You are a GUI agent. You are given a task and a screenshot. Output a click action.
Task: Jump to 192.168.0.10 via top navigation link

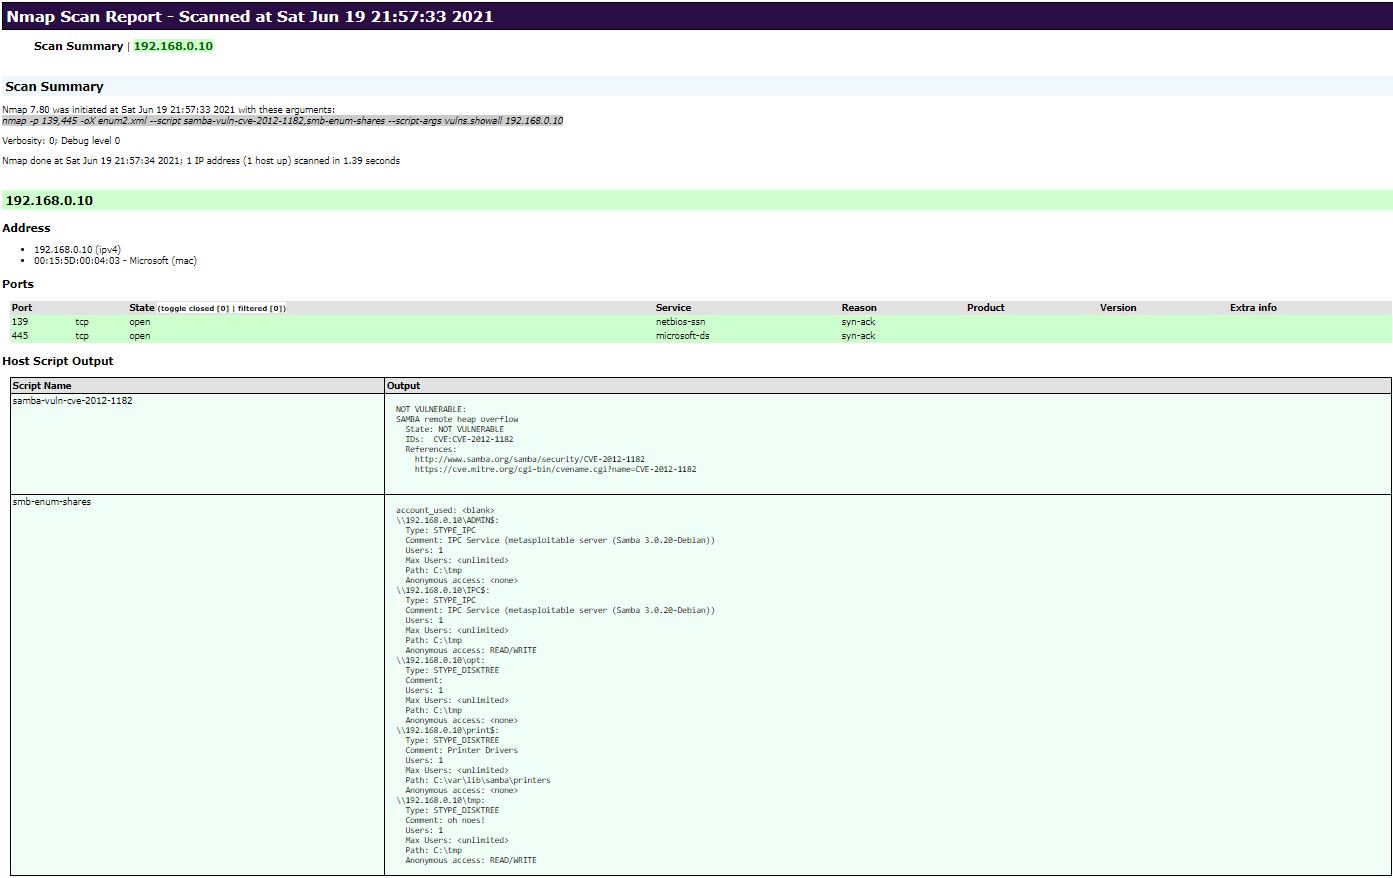tap(173, 46)
